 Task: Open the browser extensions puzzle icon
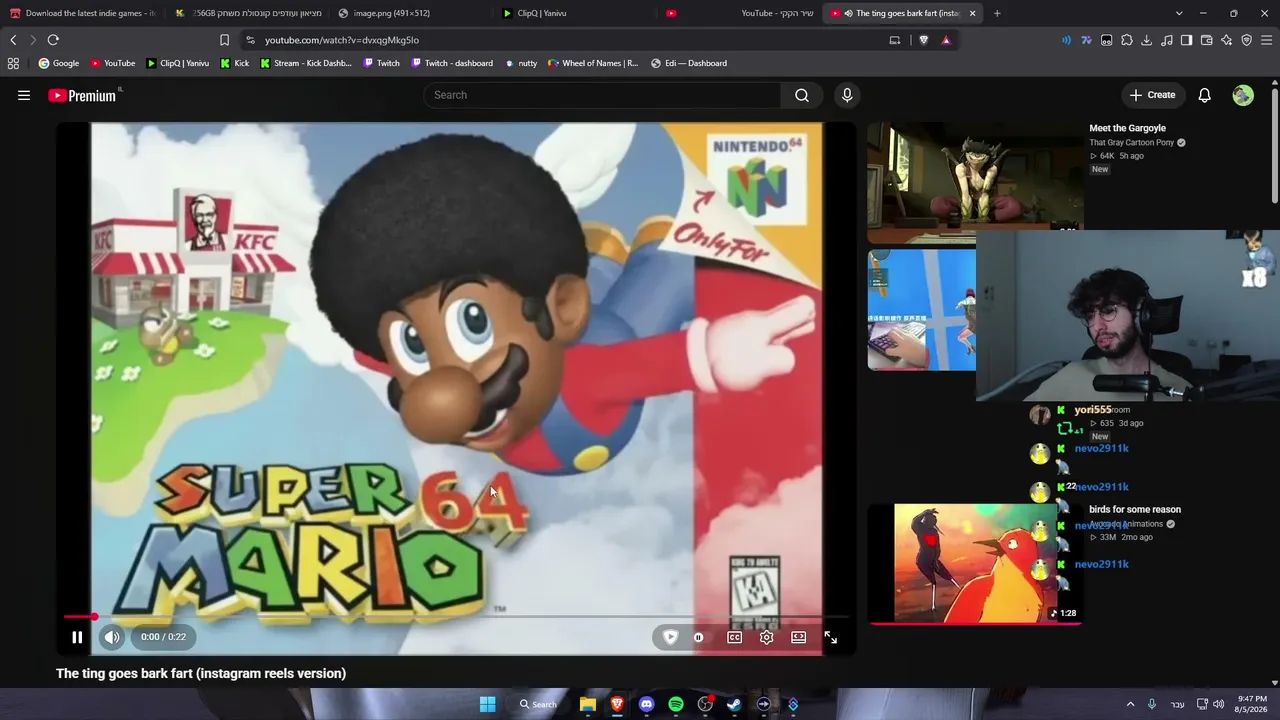1127,40
